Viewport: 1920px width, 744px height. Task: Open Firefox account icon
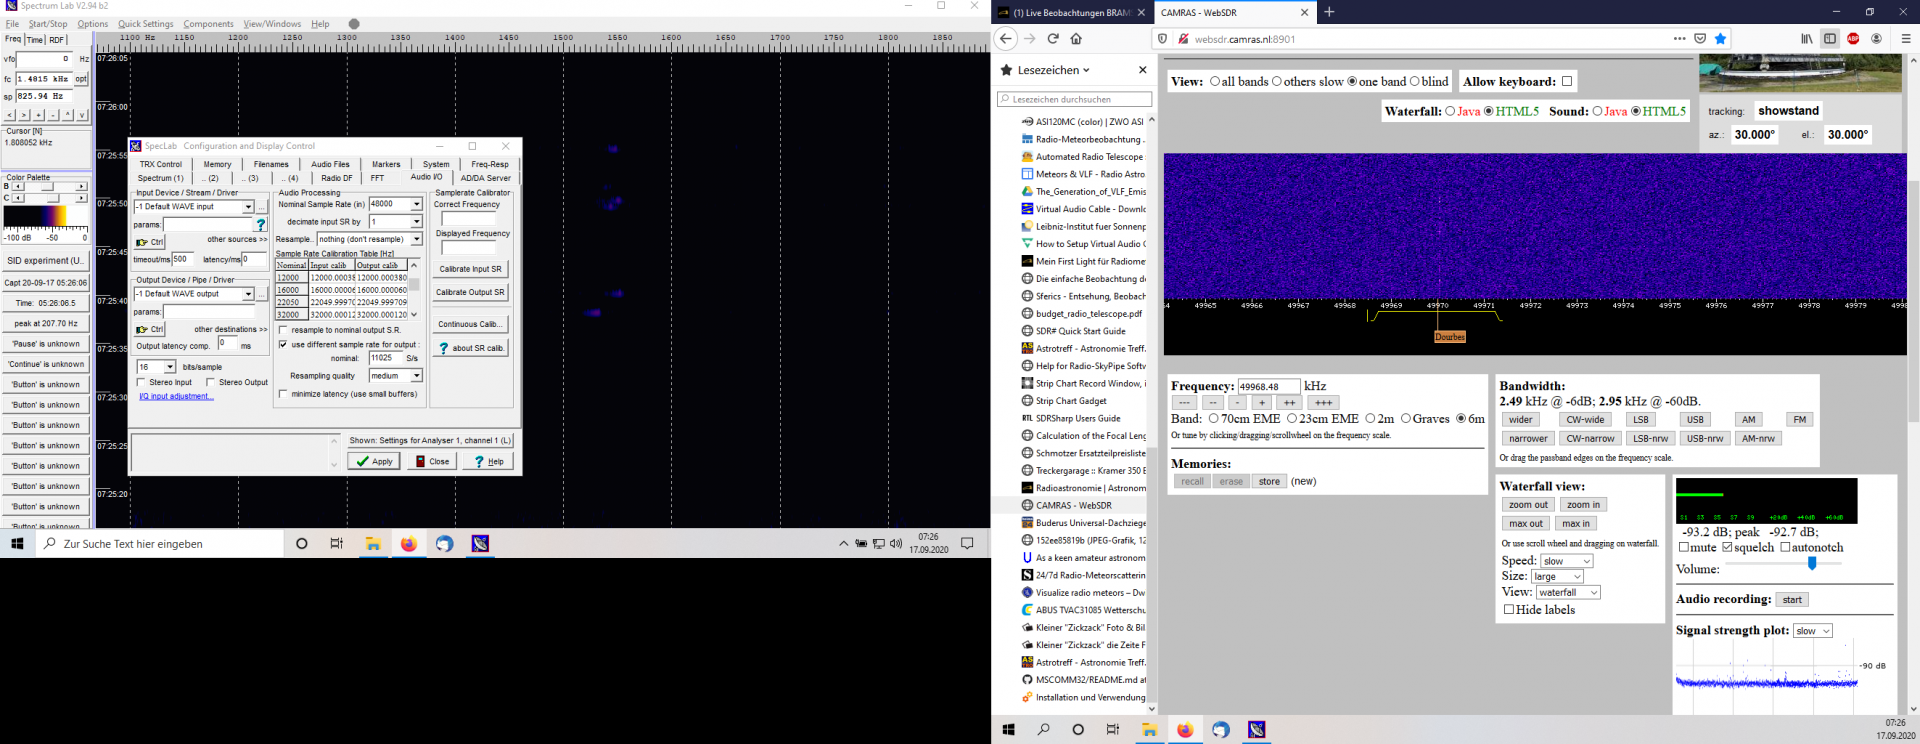[1877, 39]
